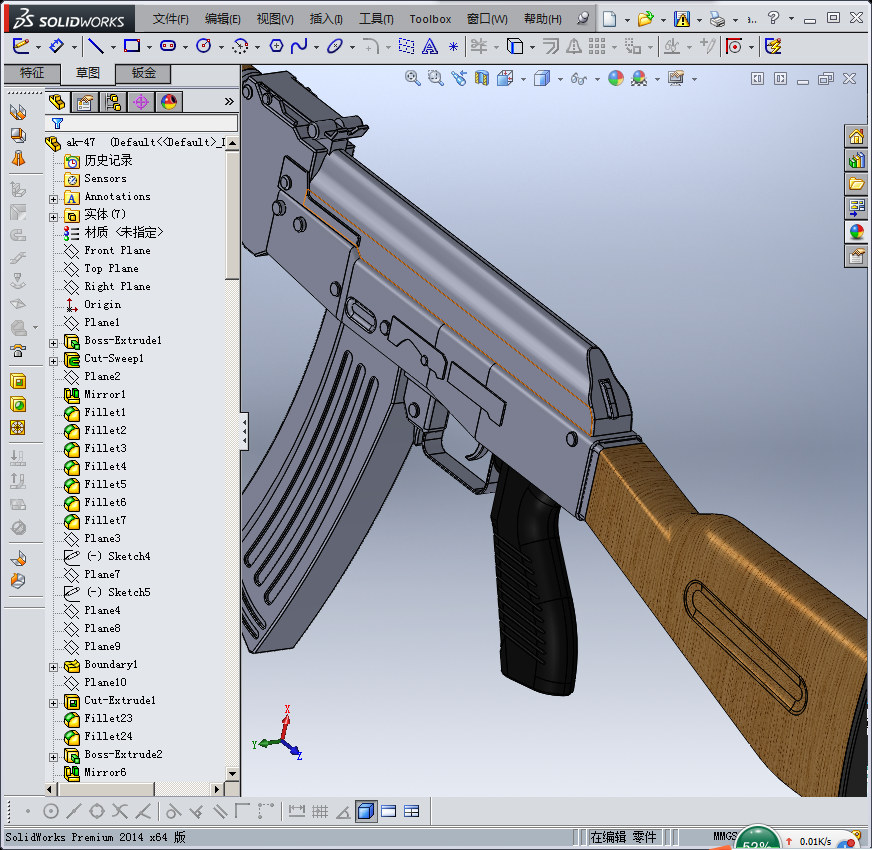Image resolution: width=872 pixels, height=850 pixels.
Task: Click the Zoom to Fit icon
Action: (412, 78)
